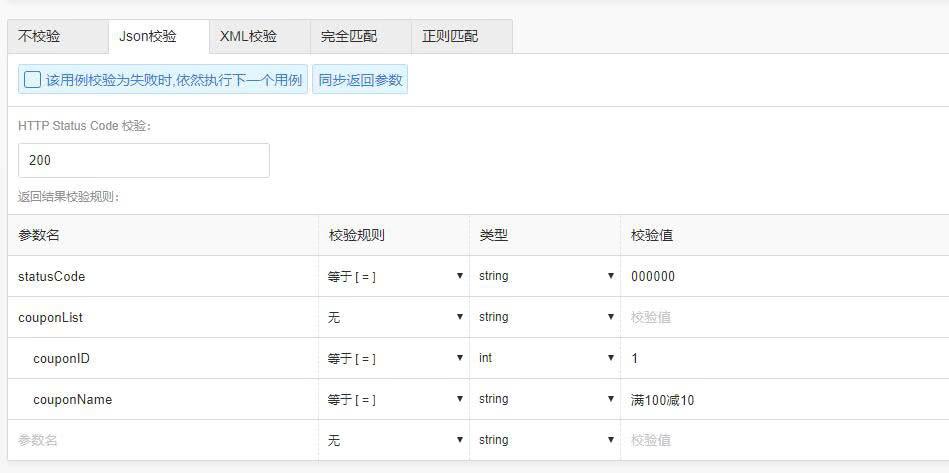Image resolution: width=949 pixels, height=473 pixels.
Task: Click the couponList parameter name field
Action: coord(160,317)
